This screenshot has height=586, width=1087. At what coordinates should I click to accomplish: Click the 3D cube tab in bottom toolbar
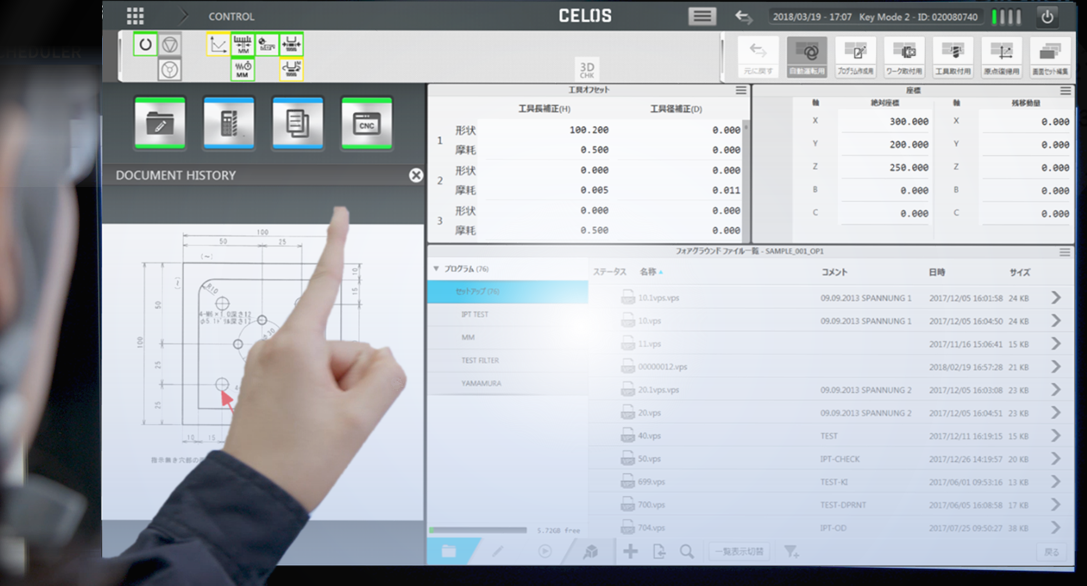(x=591, y=551)
